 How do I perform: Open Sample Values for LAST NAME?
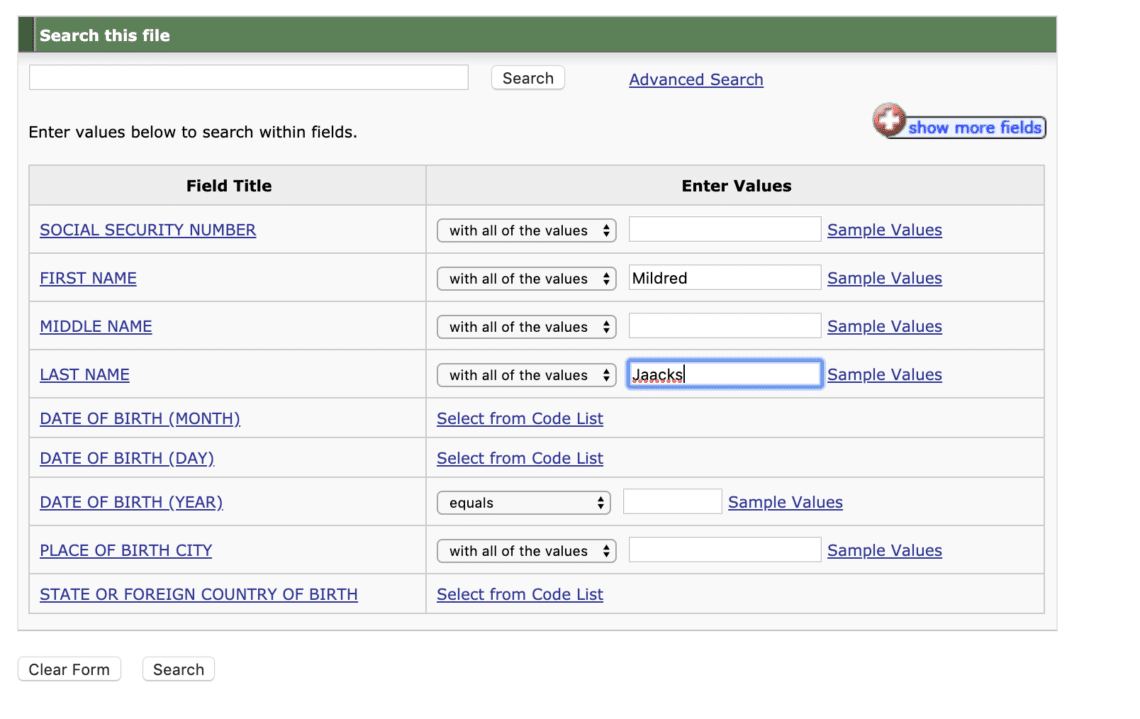pyautogui.click(x=884, y=374)
